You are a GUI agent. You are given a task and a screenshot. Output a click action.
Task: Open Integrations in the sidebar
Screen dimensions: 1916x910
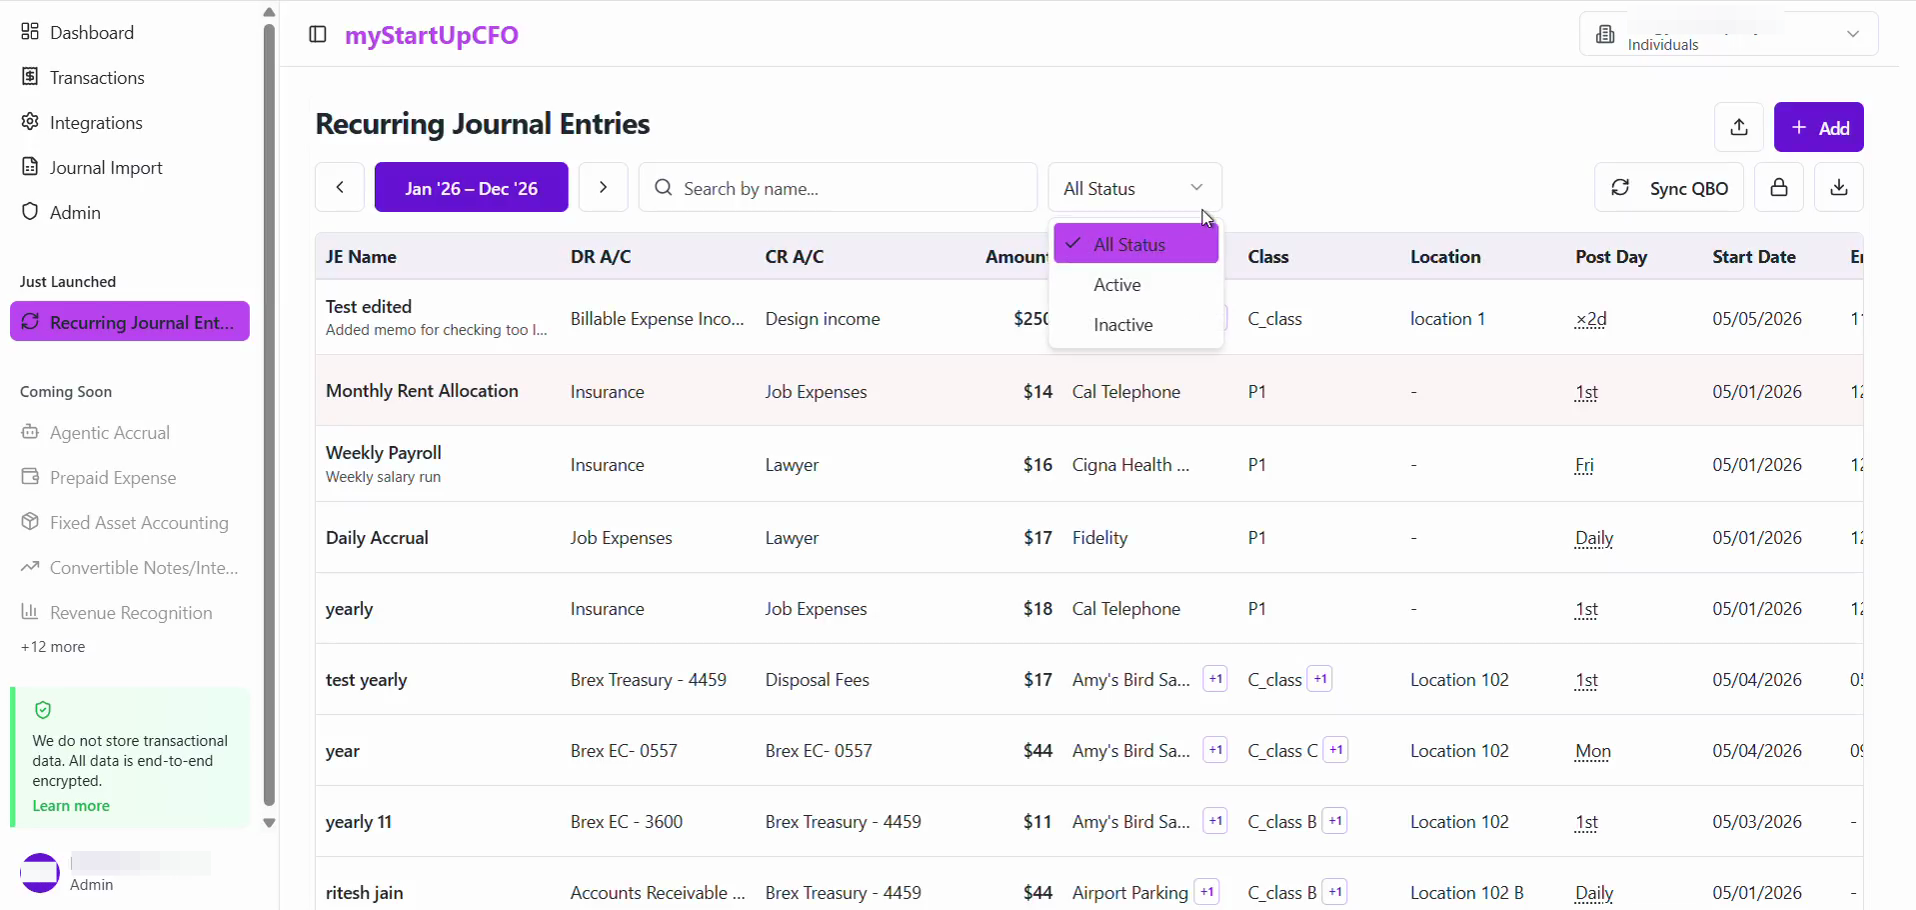pos(96,123)
